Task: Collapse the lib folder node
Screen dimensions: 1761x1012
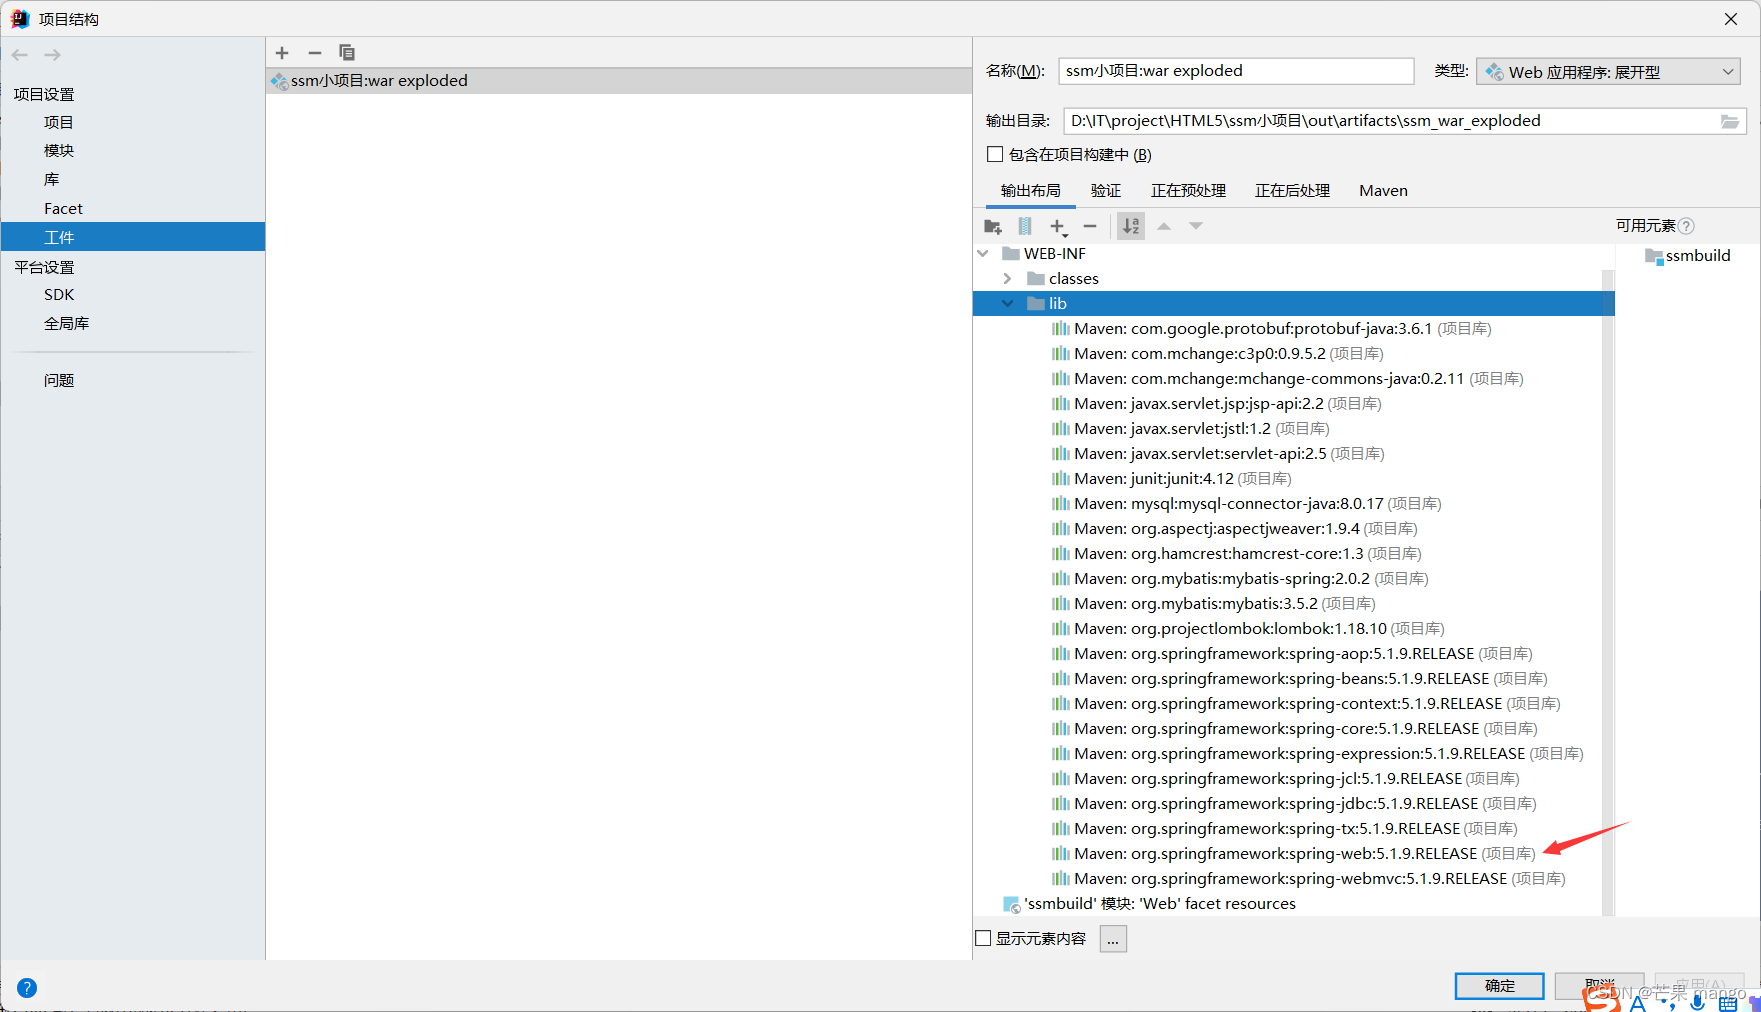Action: 1008,304
